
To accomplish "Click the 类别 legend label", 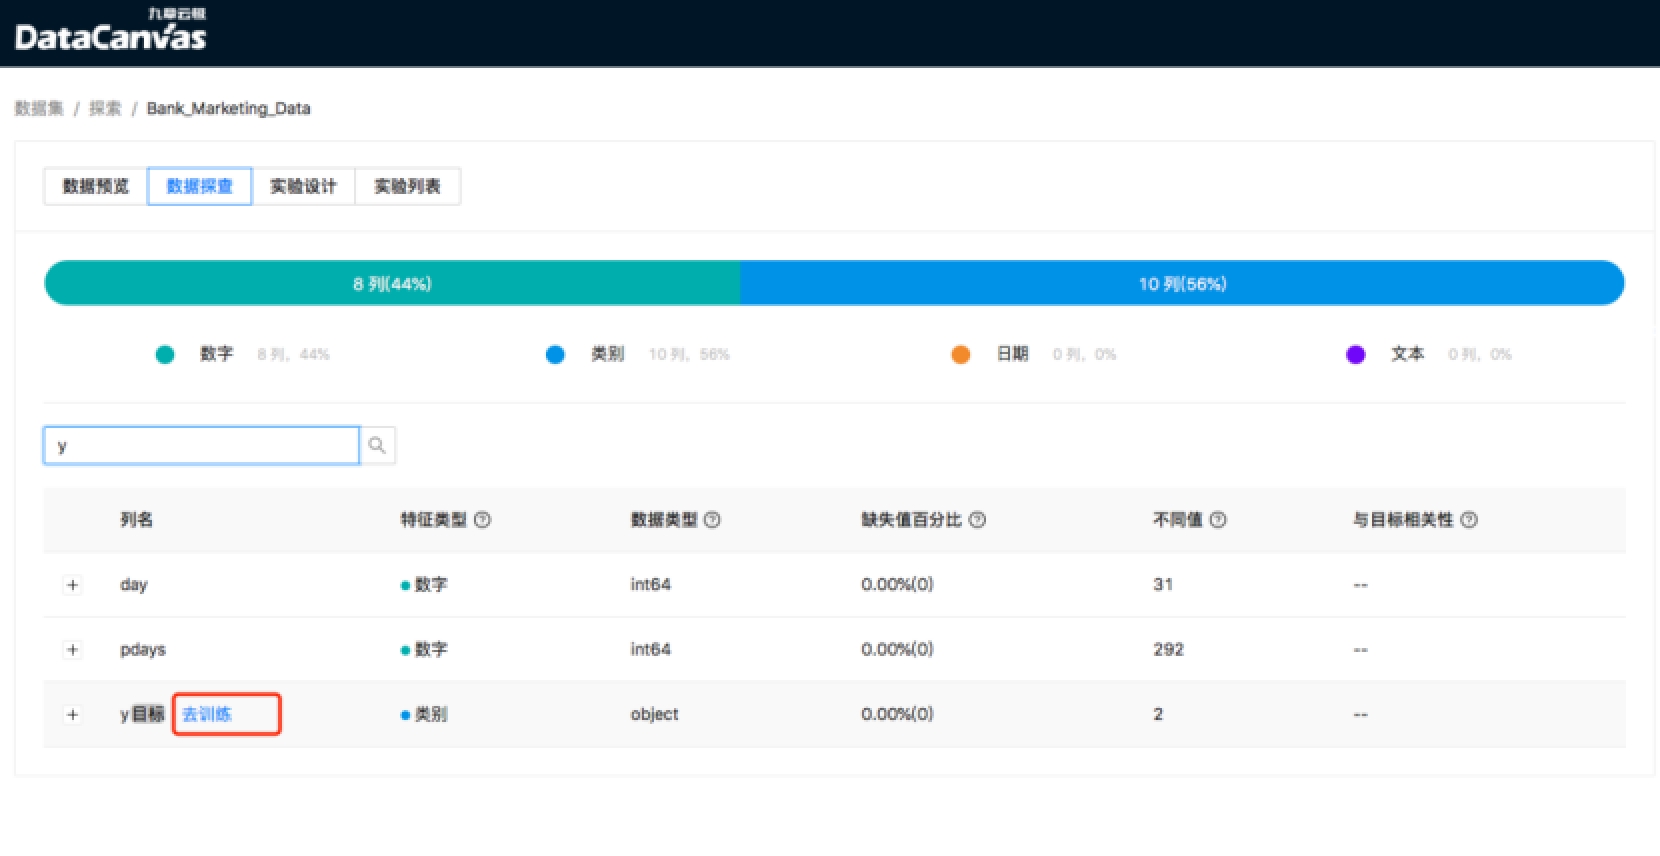I will tap(607, 355).
